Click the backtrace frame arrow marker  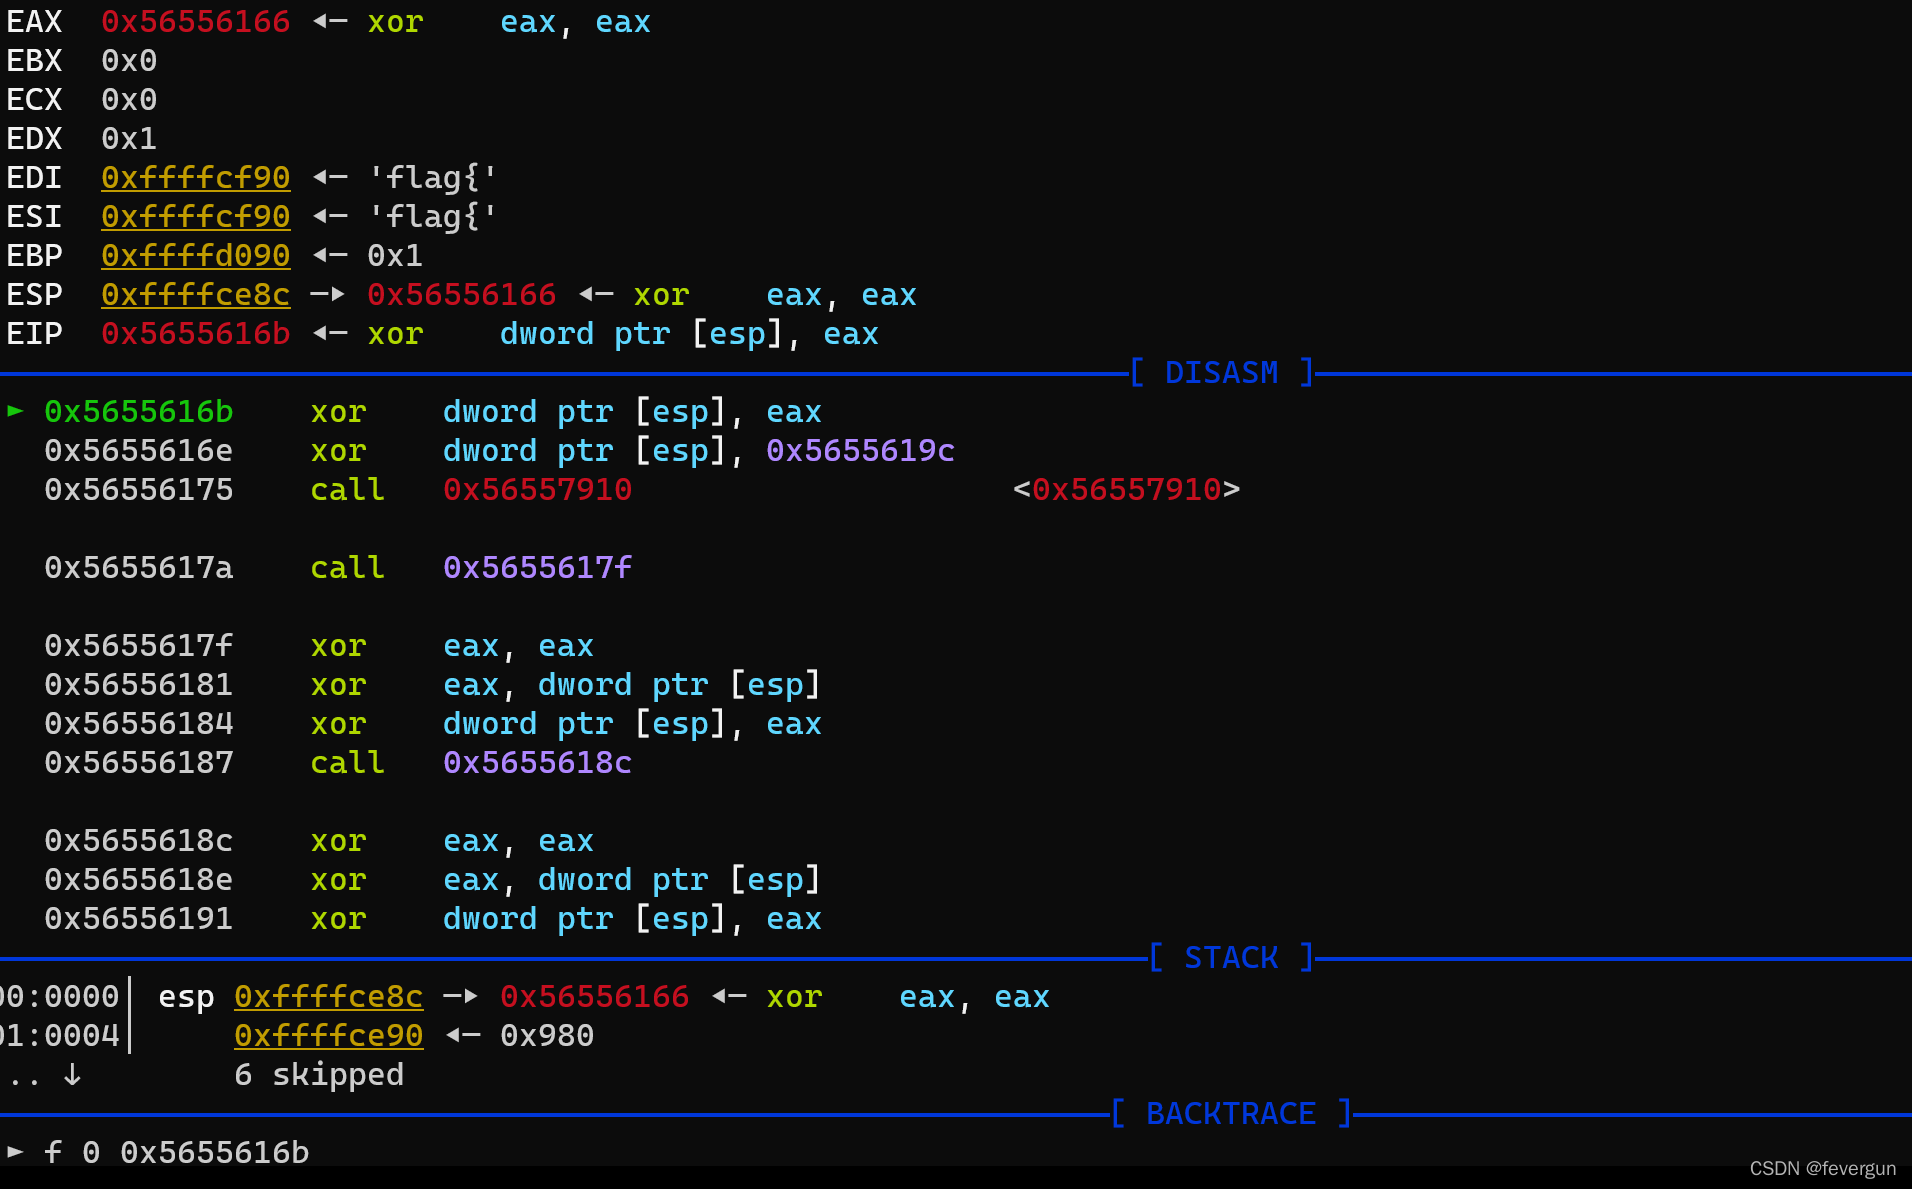15,1152
